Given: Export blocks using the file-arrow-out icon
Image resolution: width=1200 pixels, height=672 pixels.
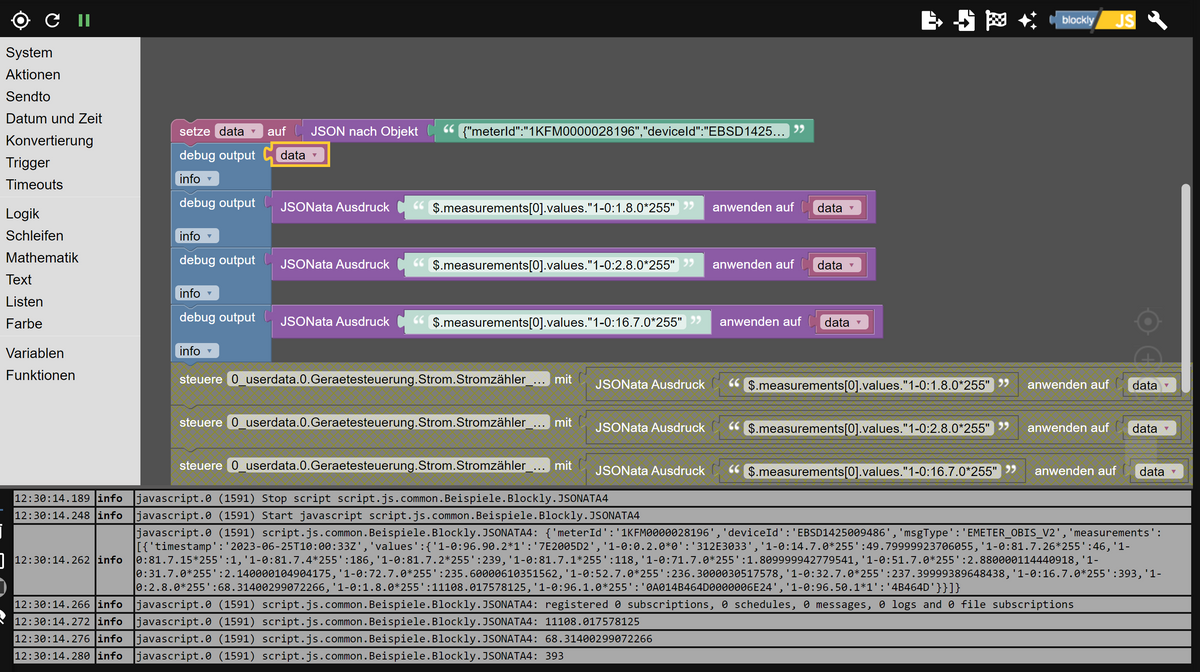Looking at the screenshot, I should click(931, 20).
